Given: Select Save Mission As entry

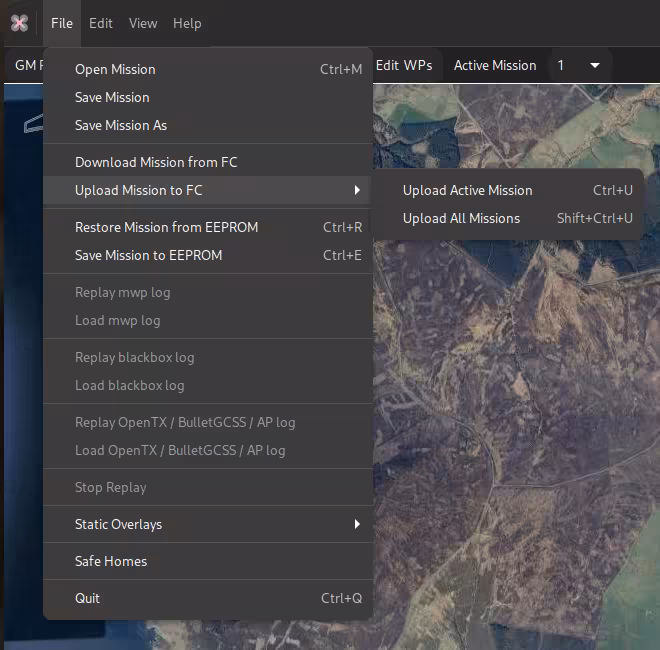Looking at the screenshot, I should (x=208, y=125).
